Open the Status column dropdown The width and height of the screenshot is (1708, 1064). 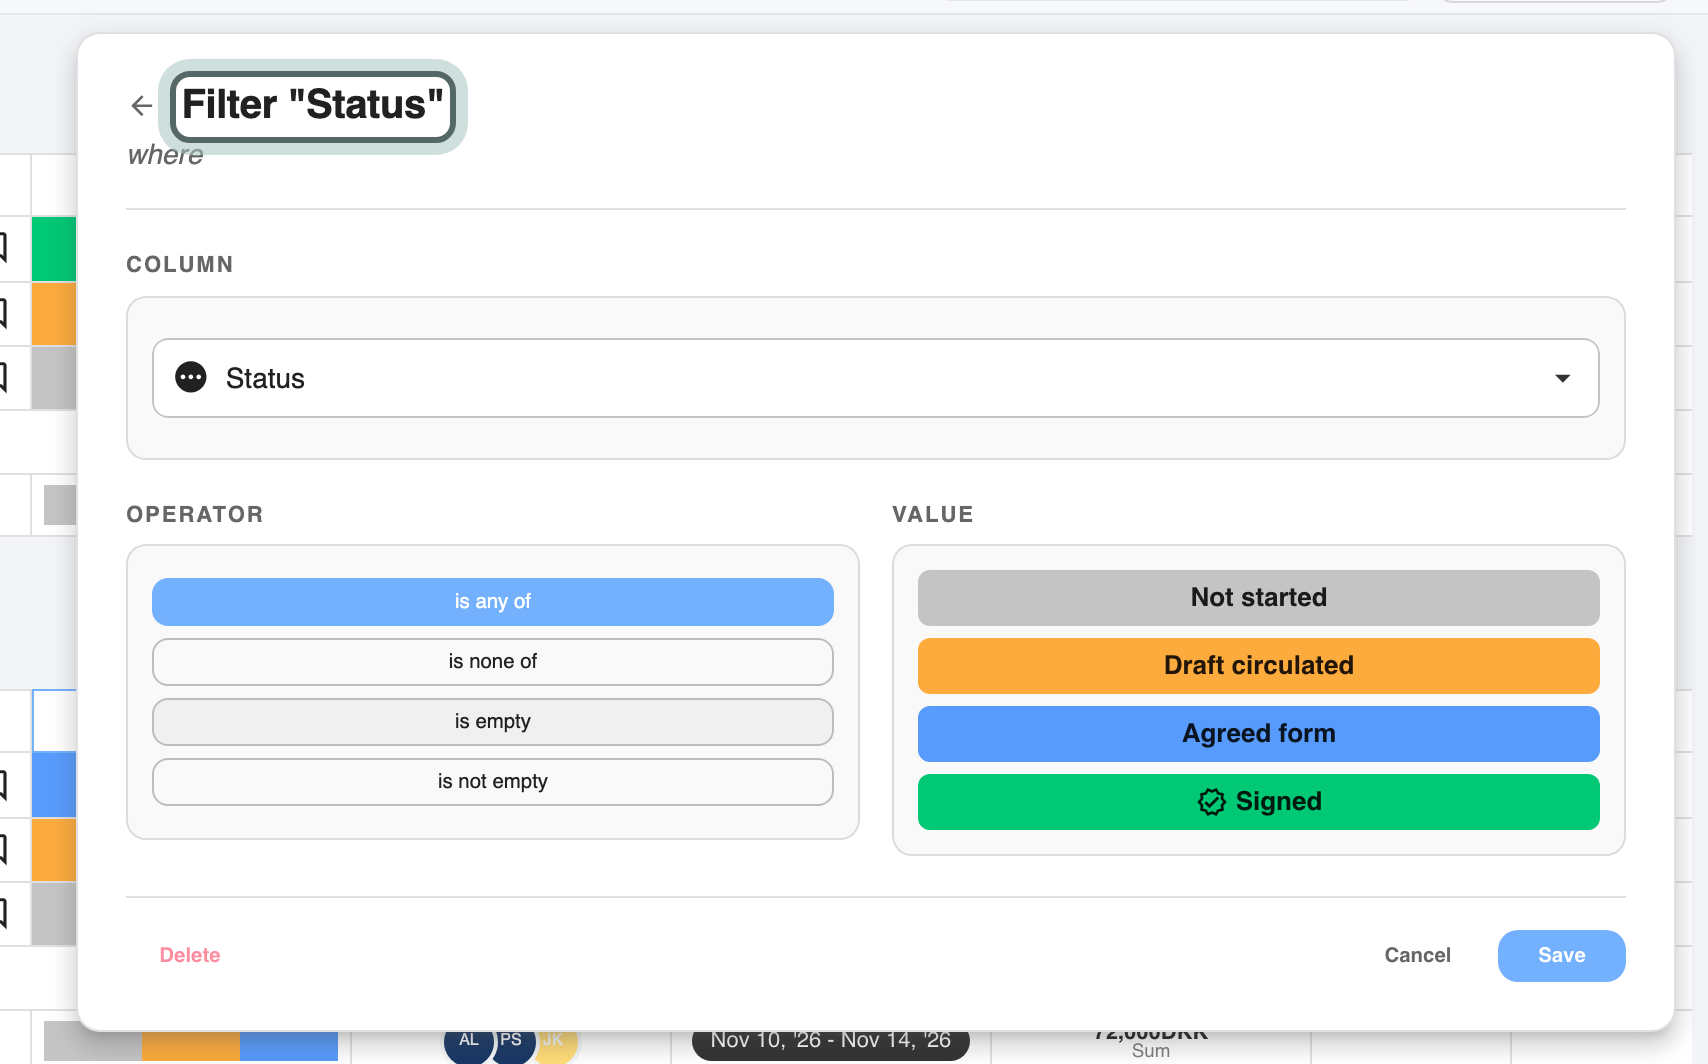point(875,378)
